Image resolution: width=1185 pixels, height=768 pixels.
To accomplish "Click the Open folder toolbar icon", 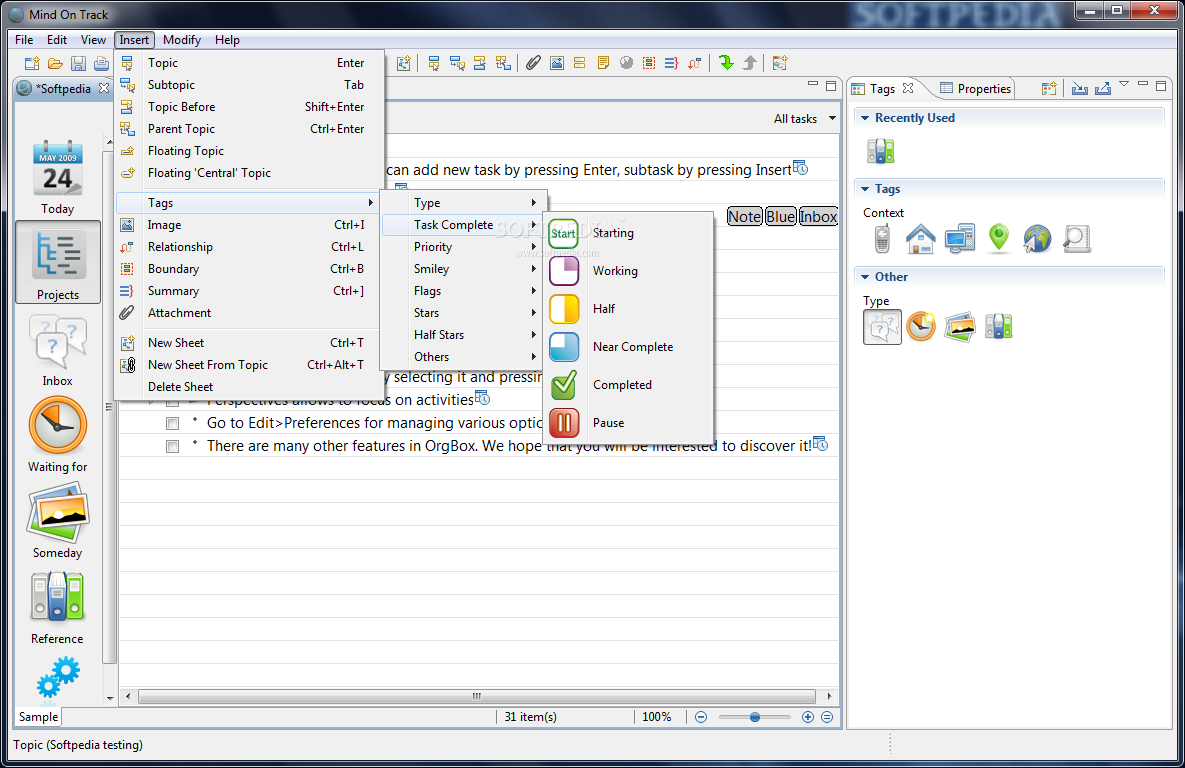I will click(55, 63).
